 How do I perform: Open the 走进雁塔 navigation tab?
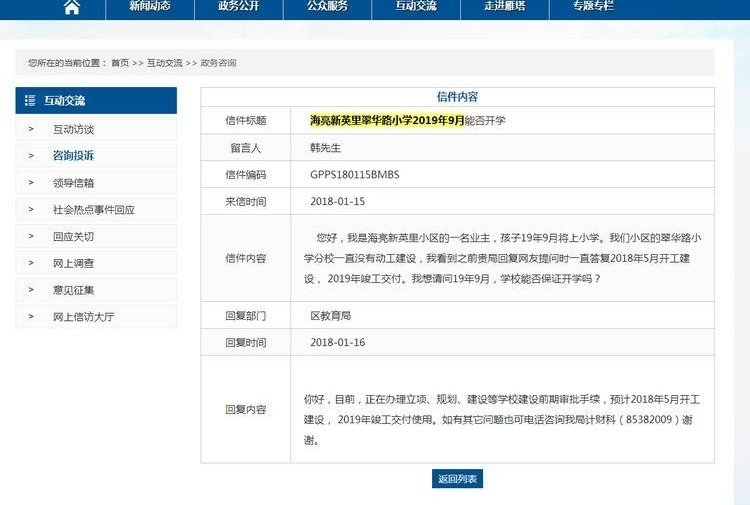(505, 6)
